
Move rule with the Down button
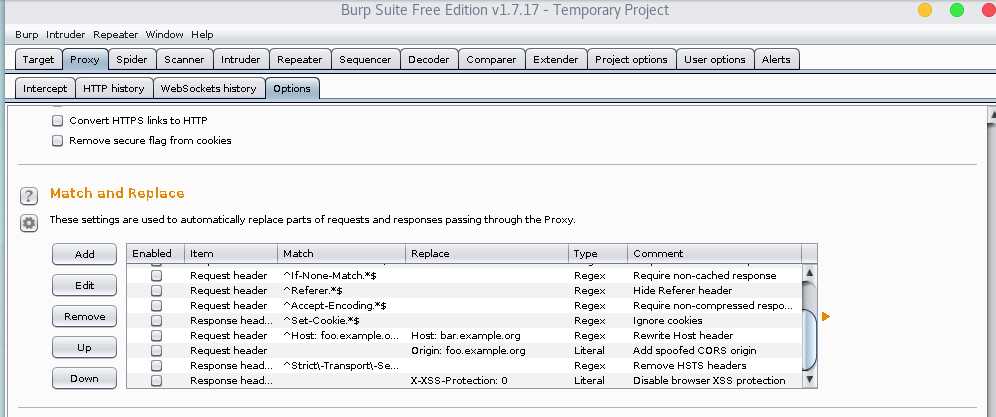point(84,378)
